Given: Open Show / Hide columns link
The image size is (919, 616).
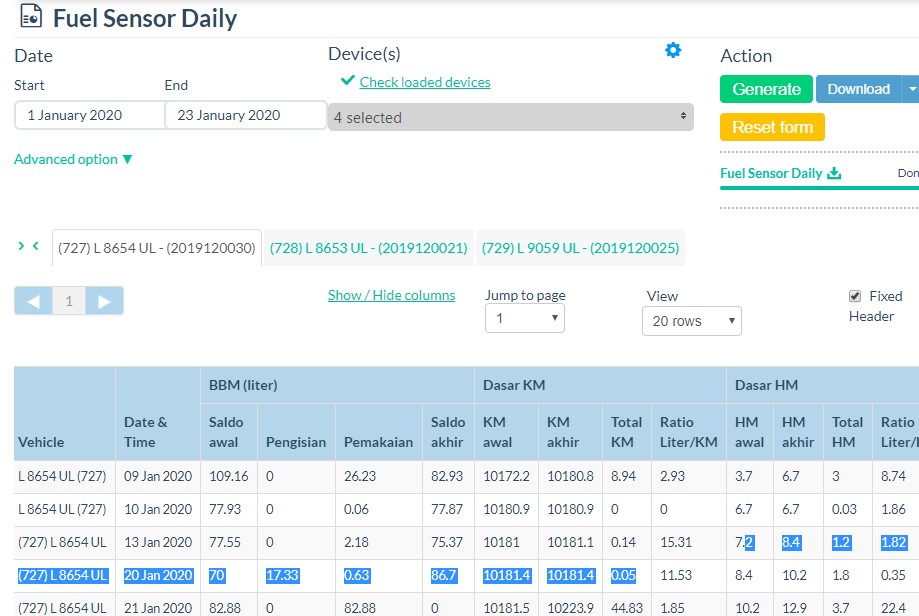Looking at the screenshot, I should click(x=391, y=295).
